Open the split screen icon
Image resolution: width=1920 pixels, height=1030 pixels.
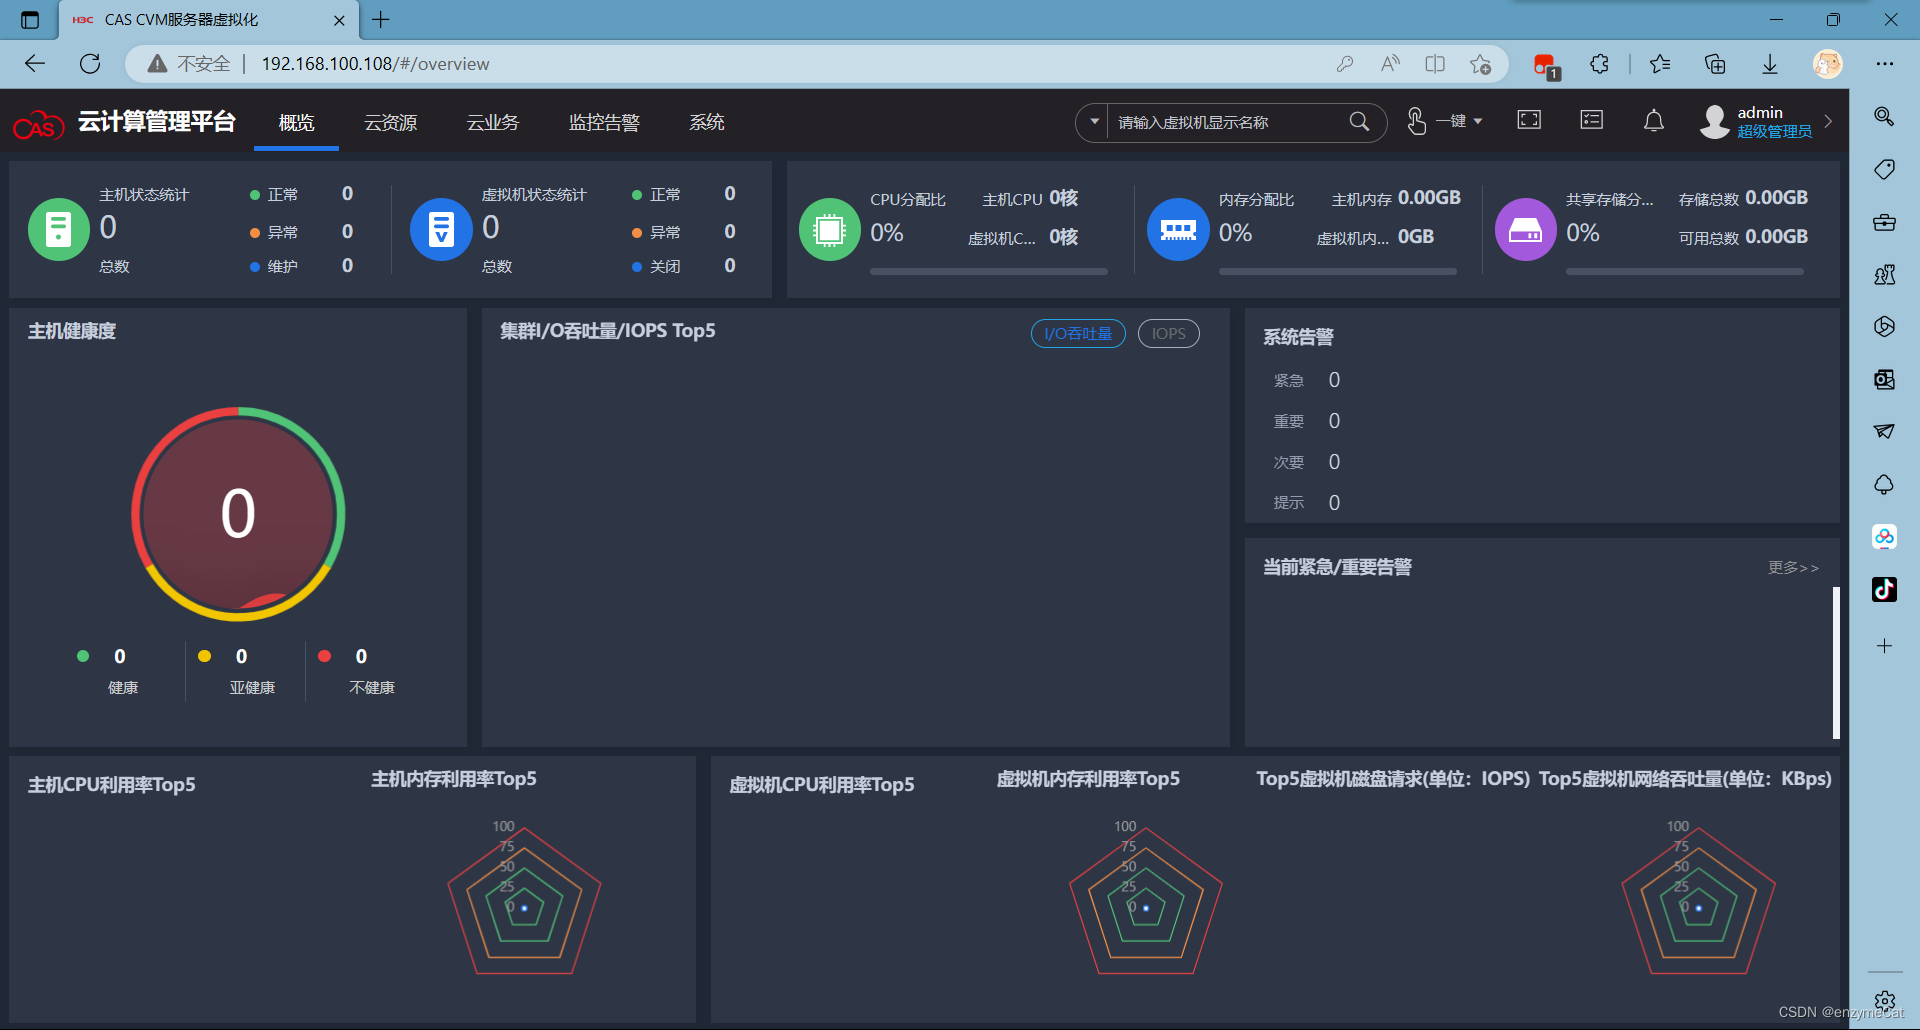(x=1435, y=63)
